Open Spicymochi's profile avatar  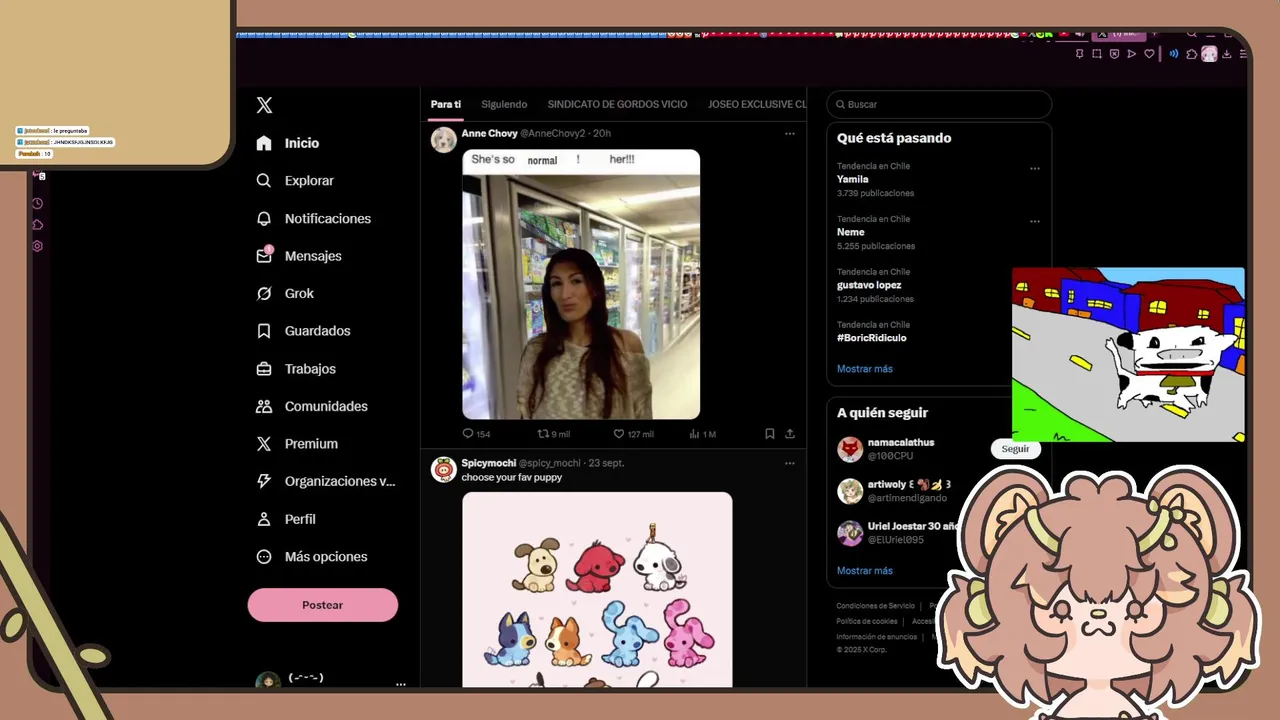point(444,469)
